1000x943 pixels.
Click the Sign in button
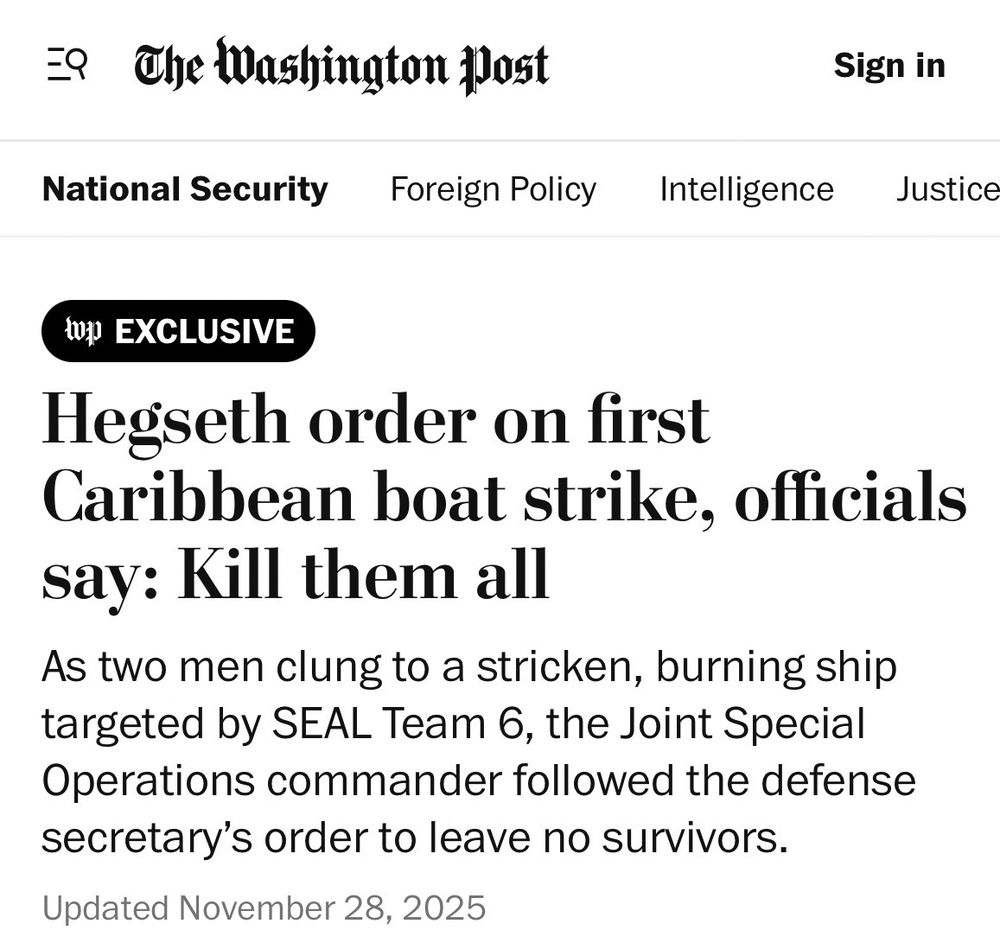coord(890,65)
